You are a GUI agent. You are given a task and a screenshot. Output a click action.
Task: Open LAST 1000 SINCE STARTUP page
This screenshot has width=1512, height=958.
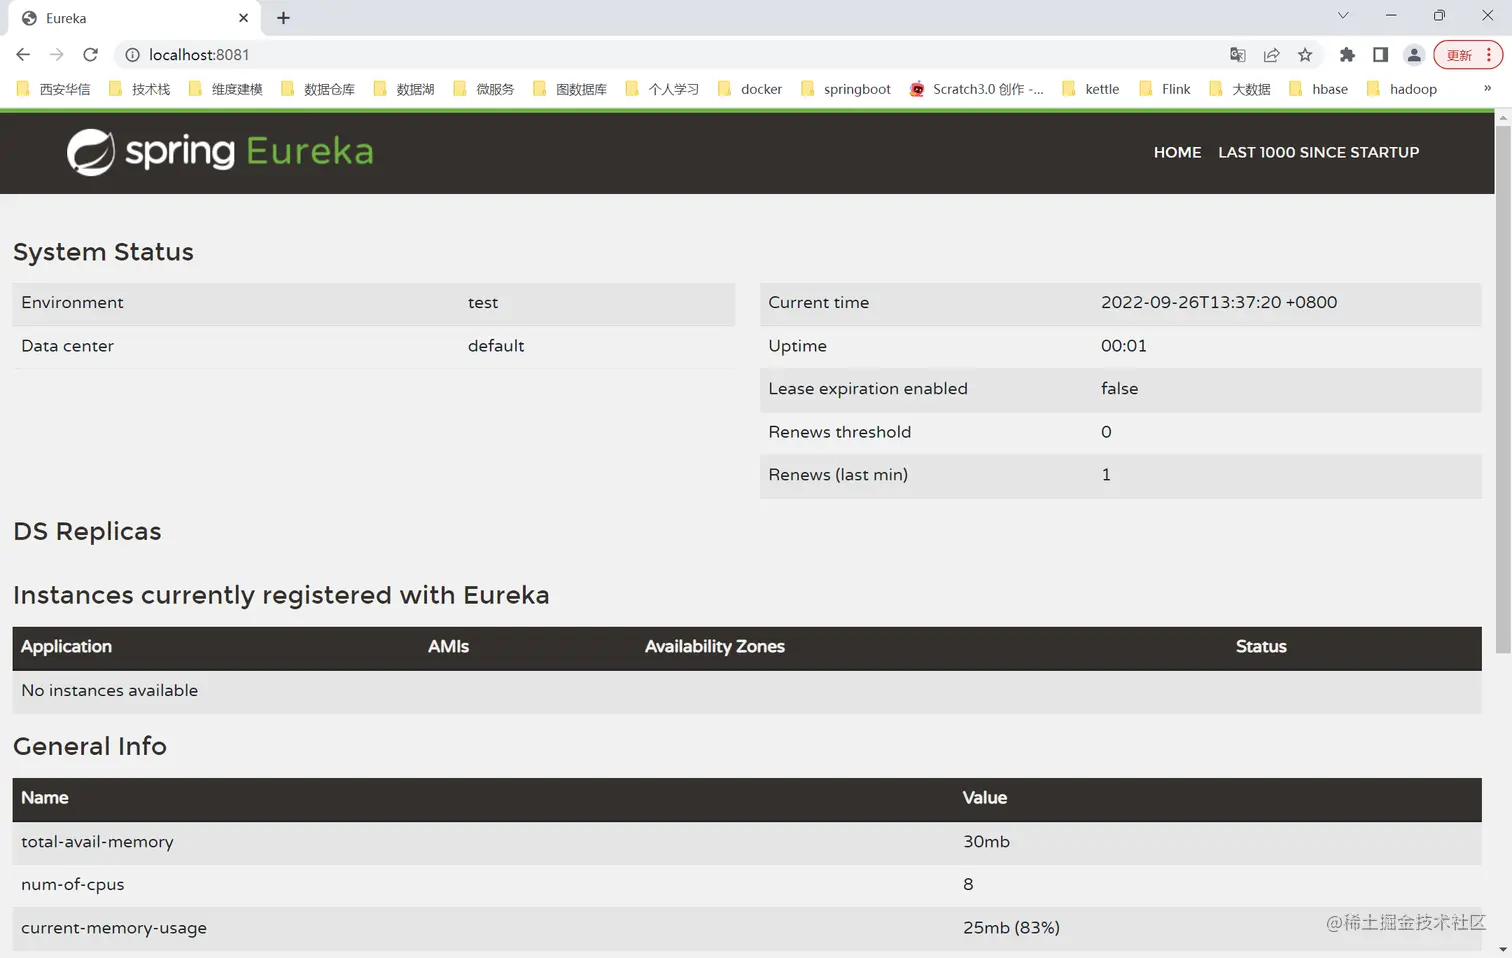click(x=1319, y=152)
